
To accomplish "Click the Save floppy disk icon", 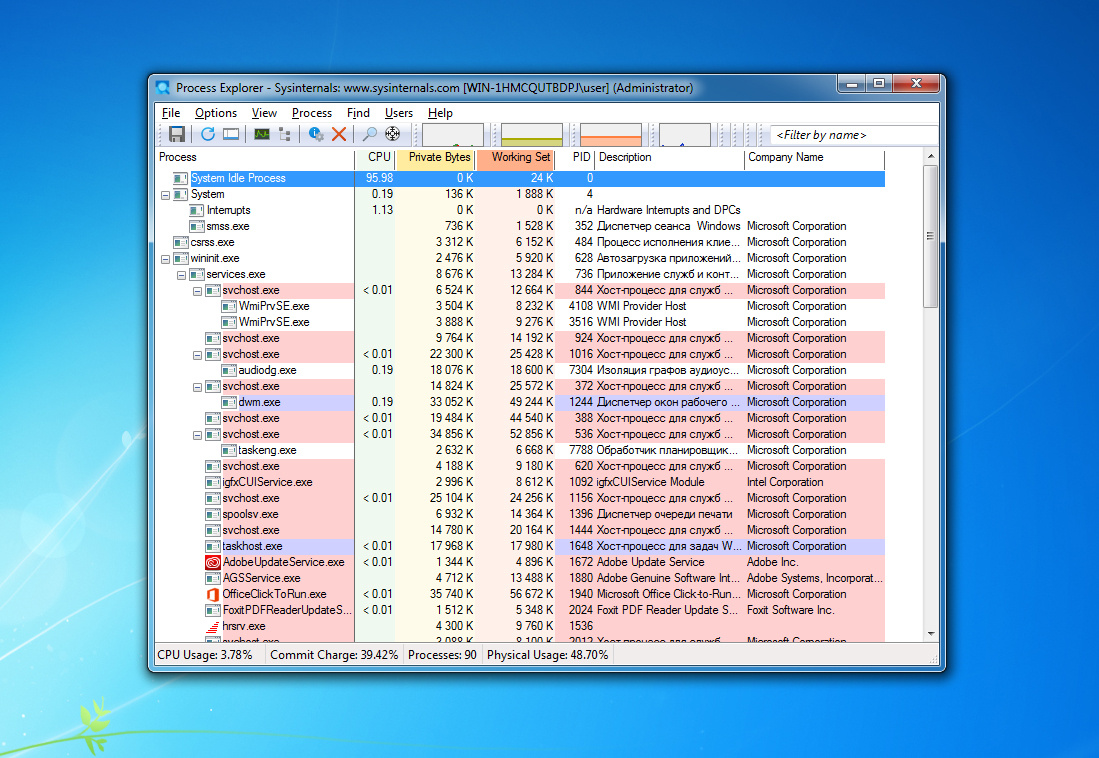I will point(177,134).
